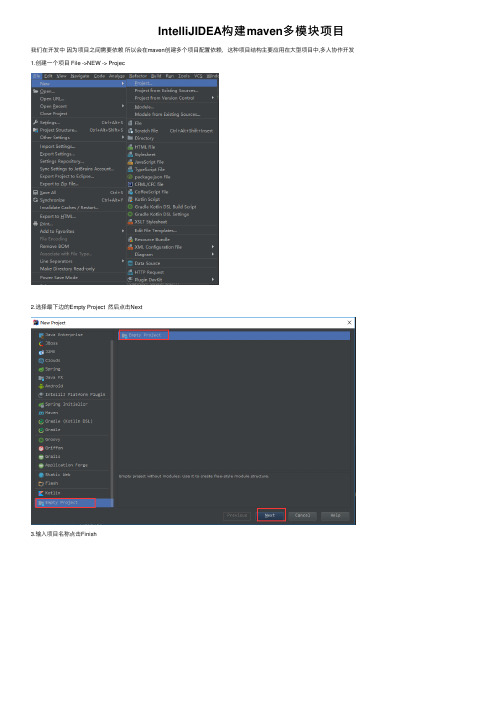Click the Java Enterprise icon in New Project list
This screenshot has height=713, width=504.
[x=41, y=335]
